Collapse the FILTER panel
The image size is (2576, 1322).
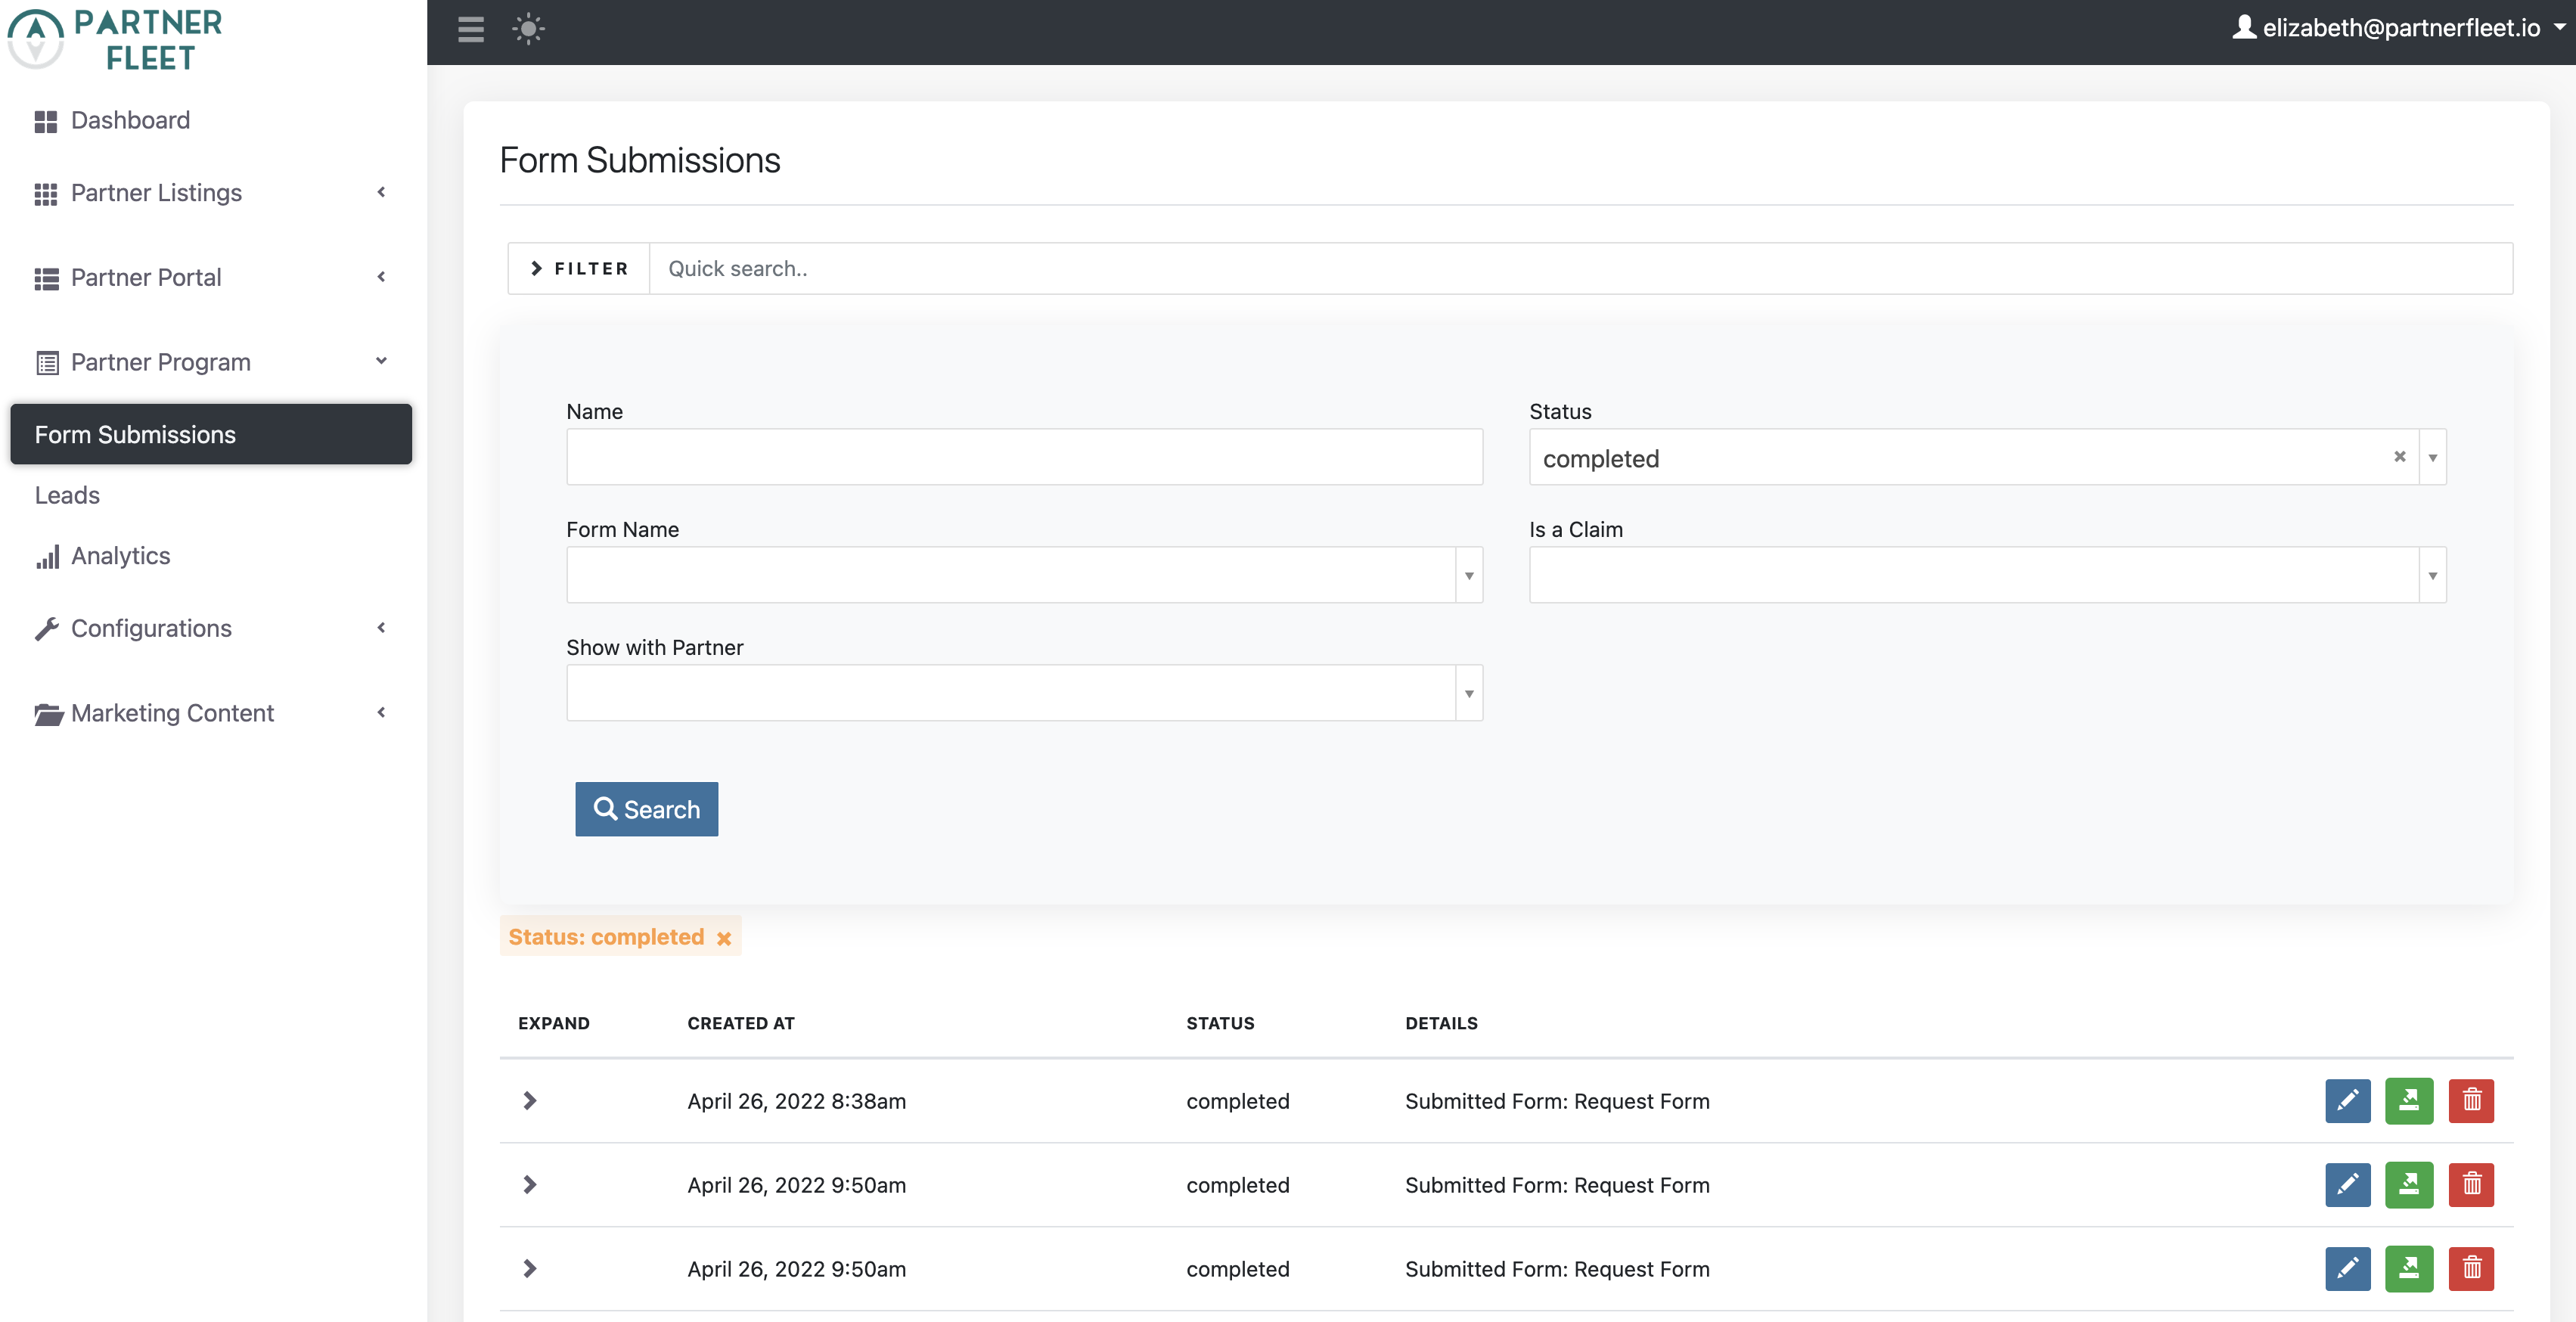pos(579,268)
